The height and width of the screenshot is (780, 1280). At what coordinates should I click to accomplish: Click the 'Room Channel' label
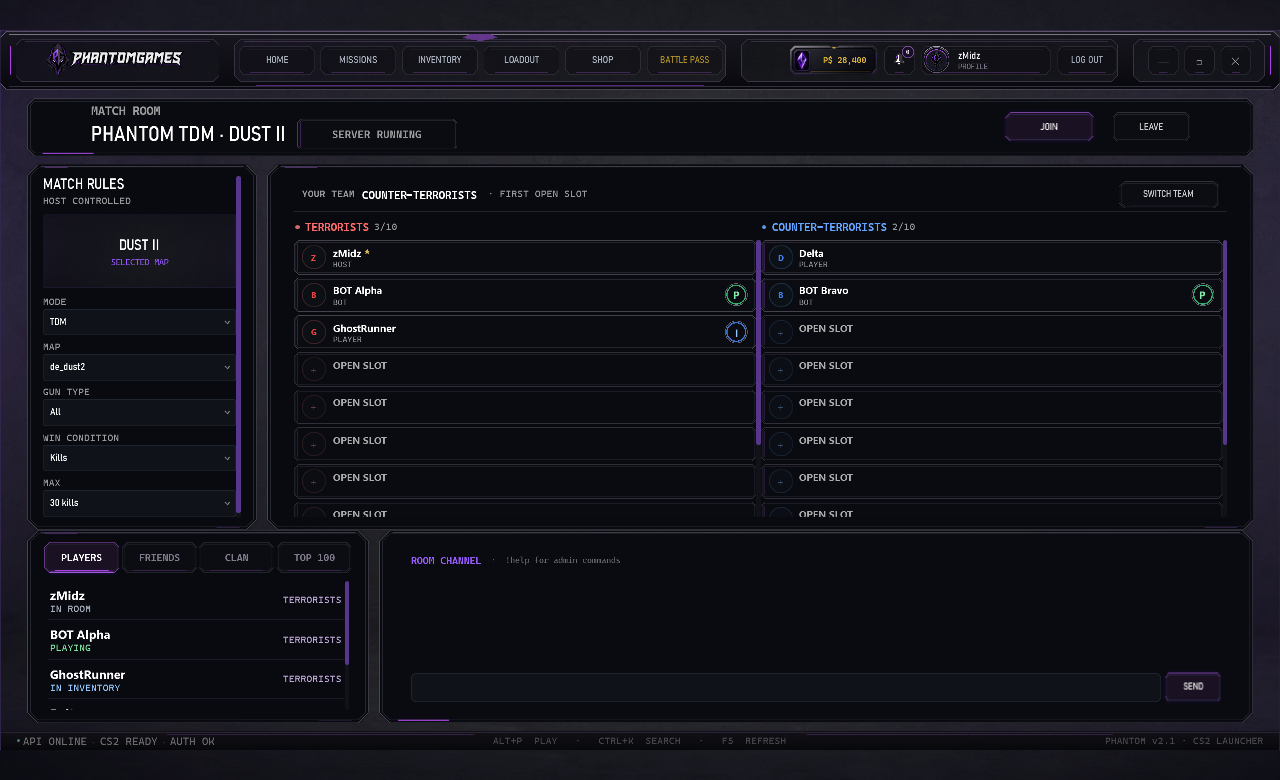pyautogui.click(x=446, y=561)
